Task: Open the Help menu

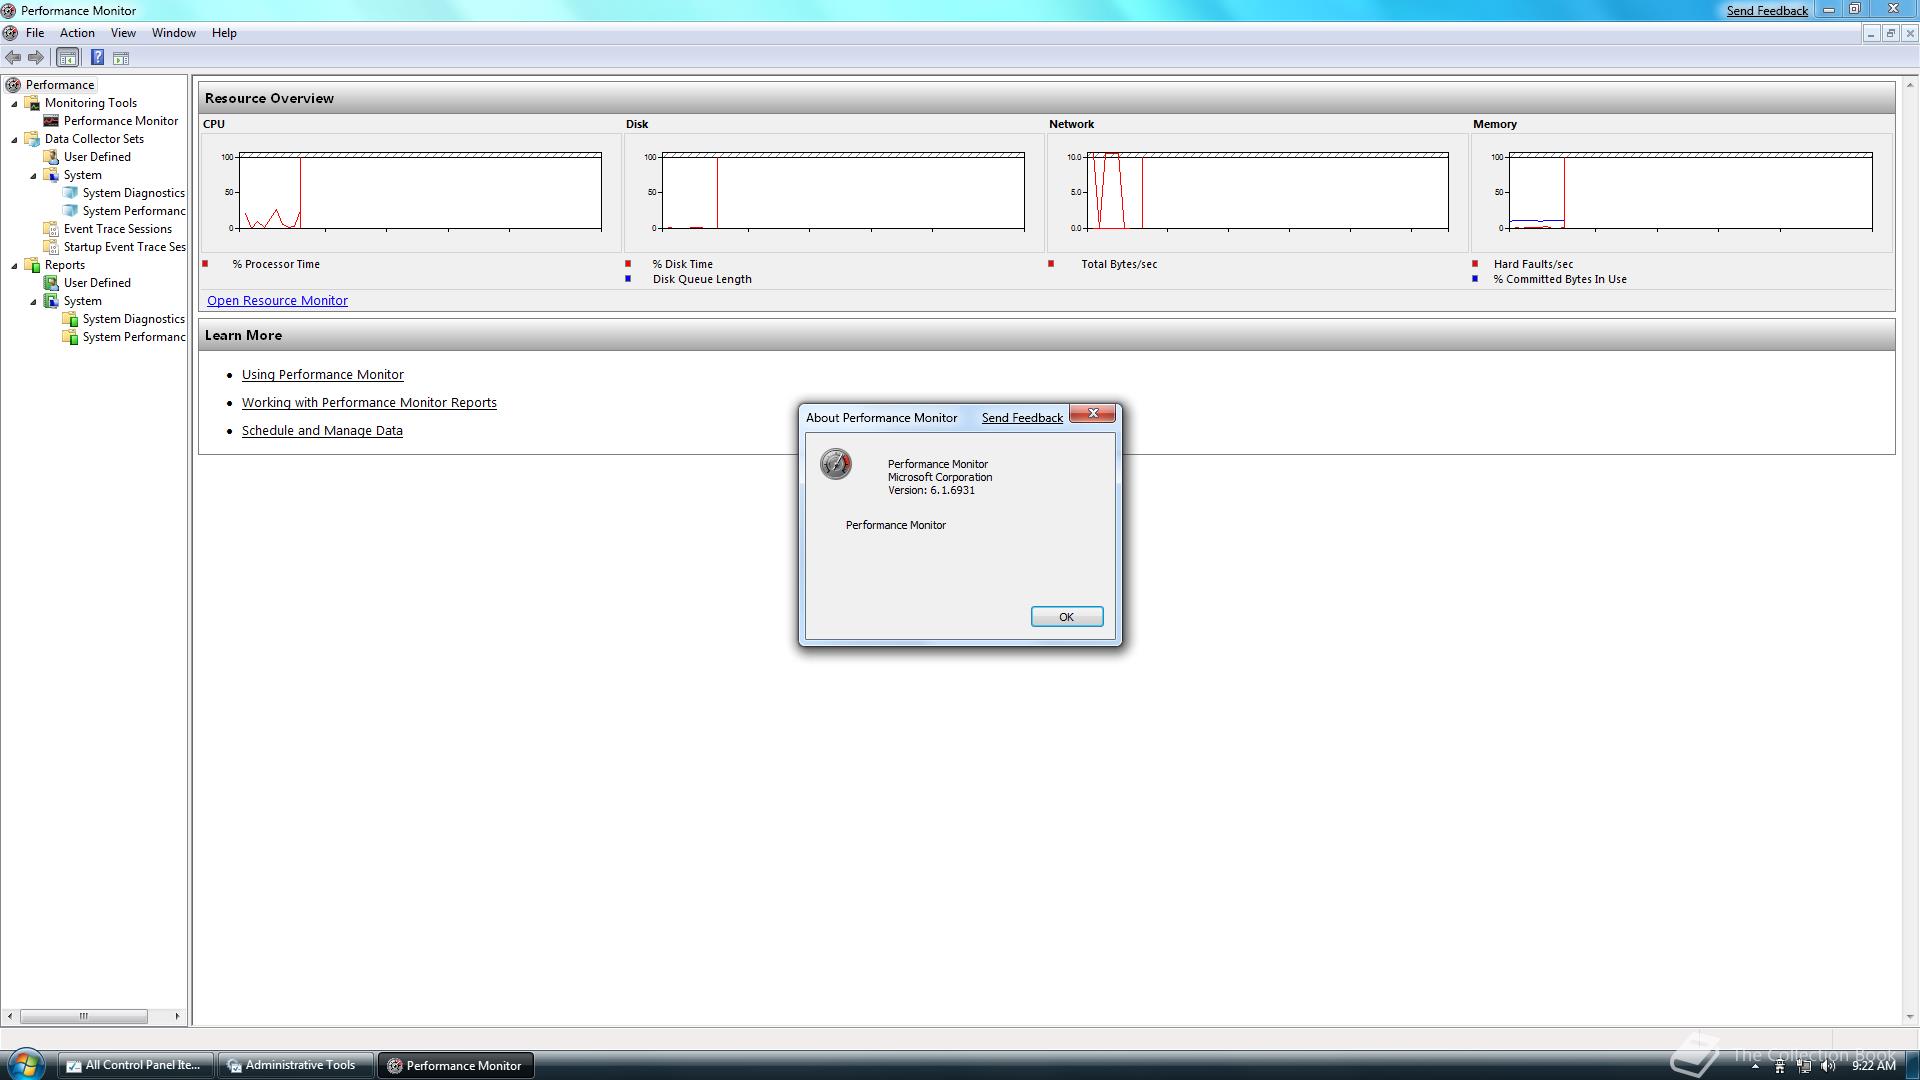Action: (224, 33)
